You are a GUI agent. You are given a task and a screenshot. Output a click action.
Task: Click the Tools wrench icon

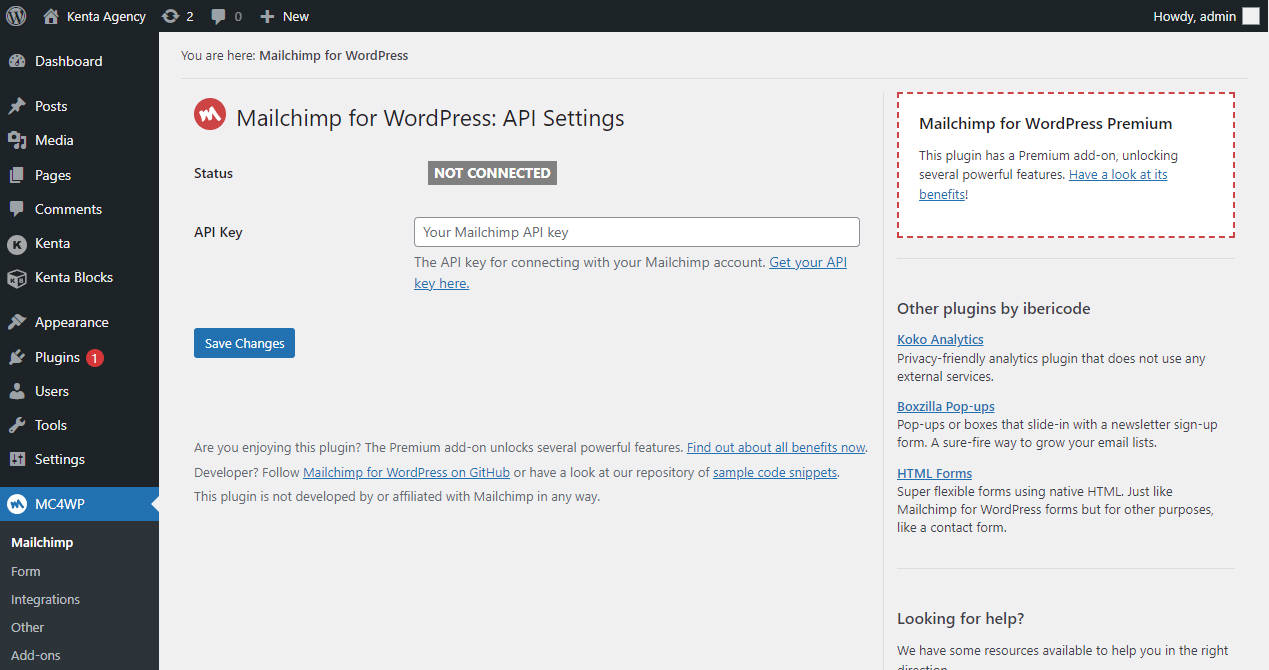click(x=17, y=425)
